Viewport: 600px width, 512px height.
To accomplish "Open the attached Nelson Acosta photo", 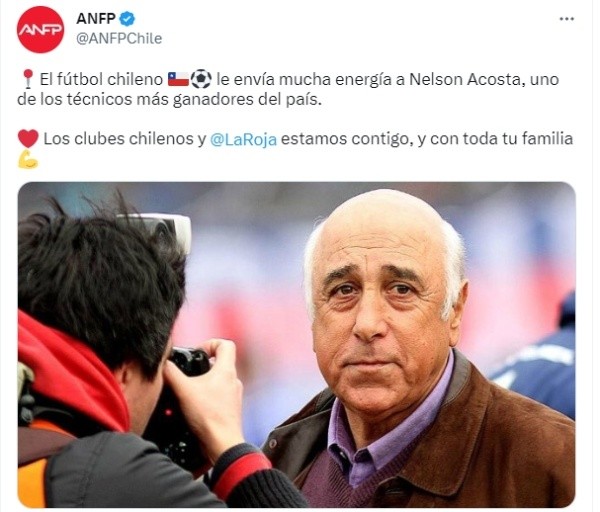I will point(297,345).
